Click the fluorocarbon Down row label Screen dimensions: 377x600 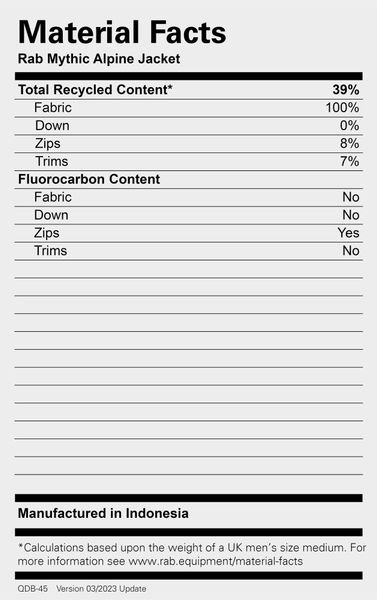click(x=51, y=215)
